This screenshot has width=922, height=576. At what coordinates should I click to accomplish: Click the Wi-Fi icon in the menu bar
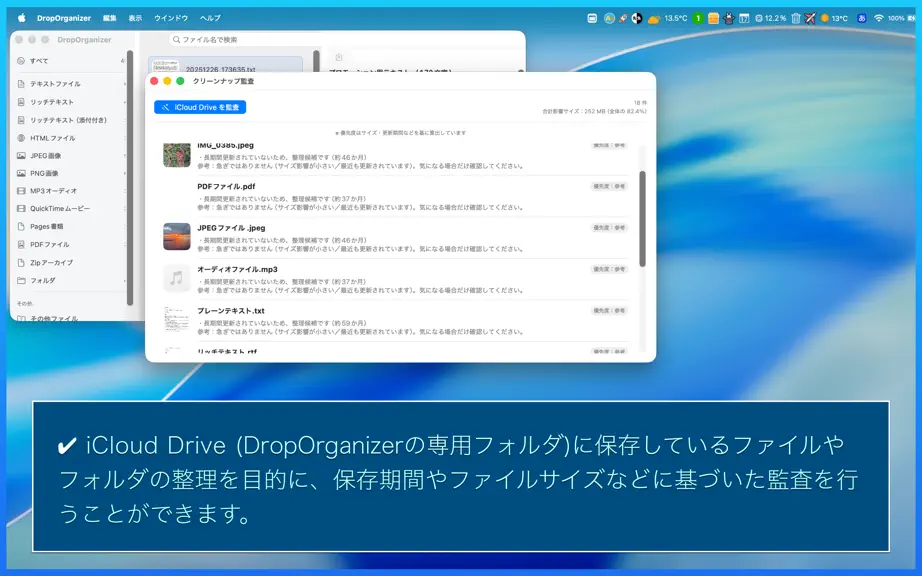point(878,18)
